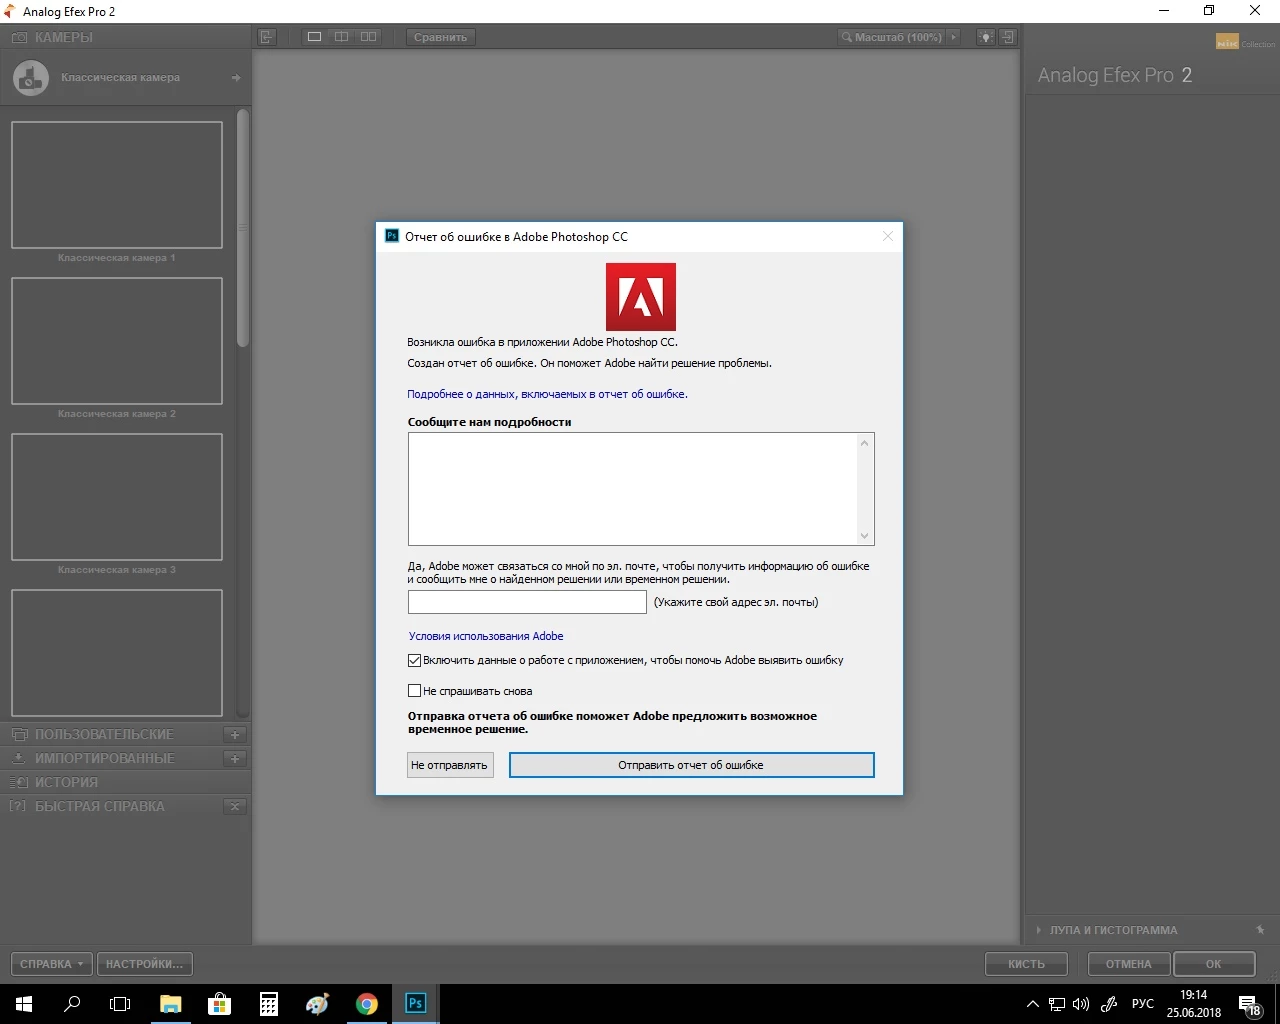Image resolution: width=1280 pixels, height=1024 pixels.
Task: Select the Классическая камера 1 preset thumbnail
Action: pyautogui.click(x=117, y=185)
